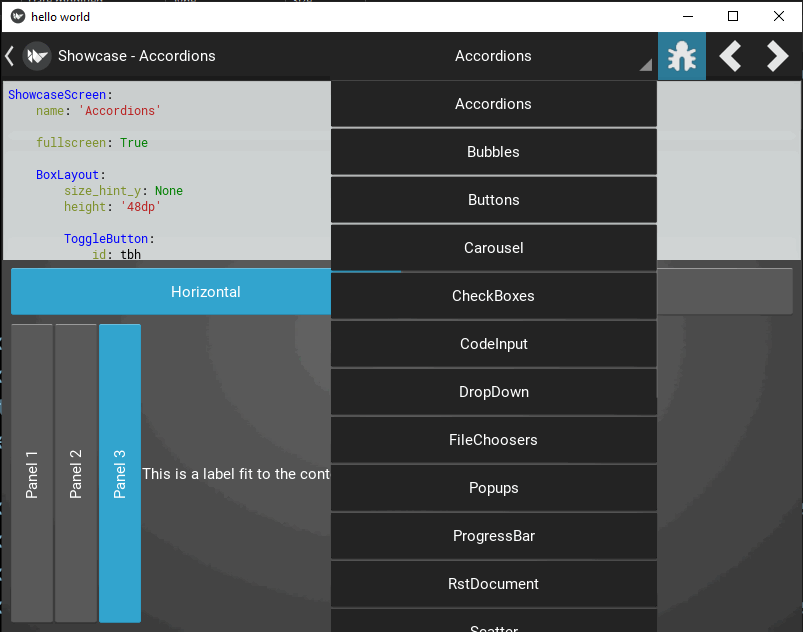Collapse accordion Panel 3
Viewport: 803px width, 632px height.
click(120, 473)
